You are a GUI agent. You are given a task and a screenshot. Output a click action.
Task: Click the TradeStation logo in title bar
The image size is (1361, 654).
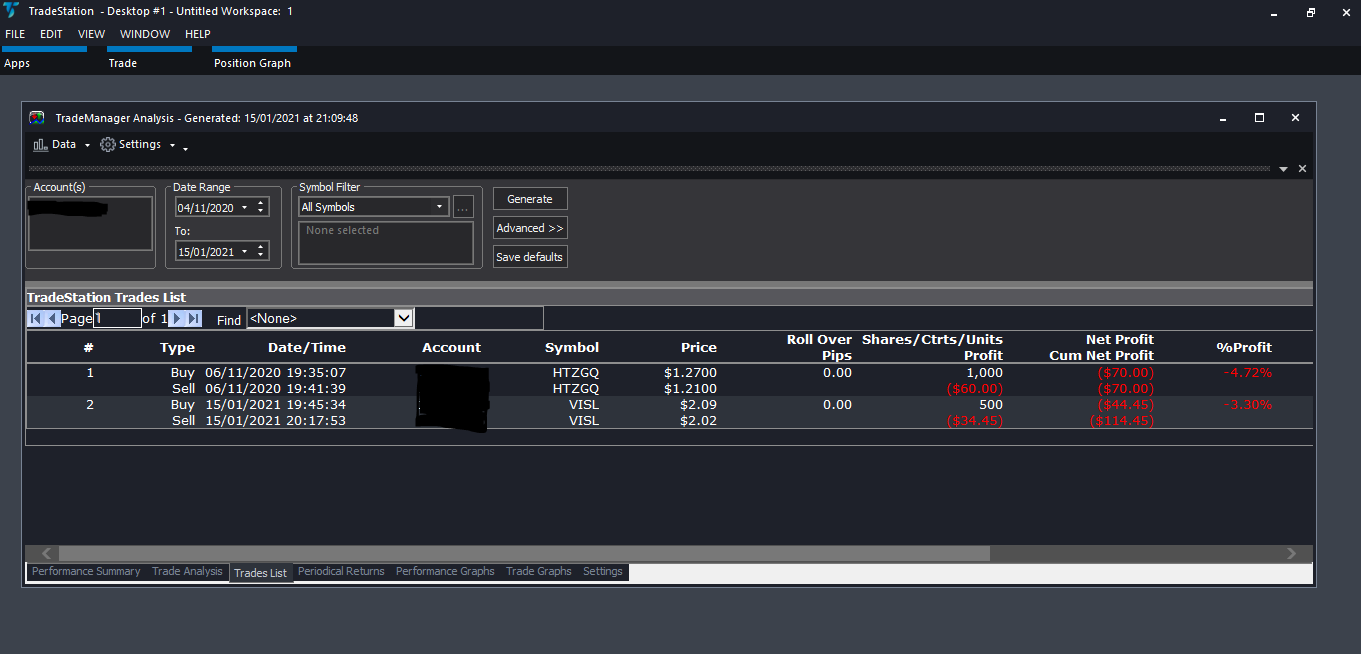9,11
